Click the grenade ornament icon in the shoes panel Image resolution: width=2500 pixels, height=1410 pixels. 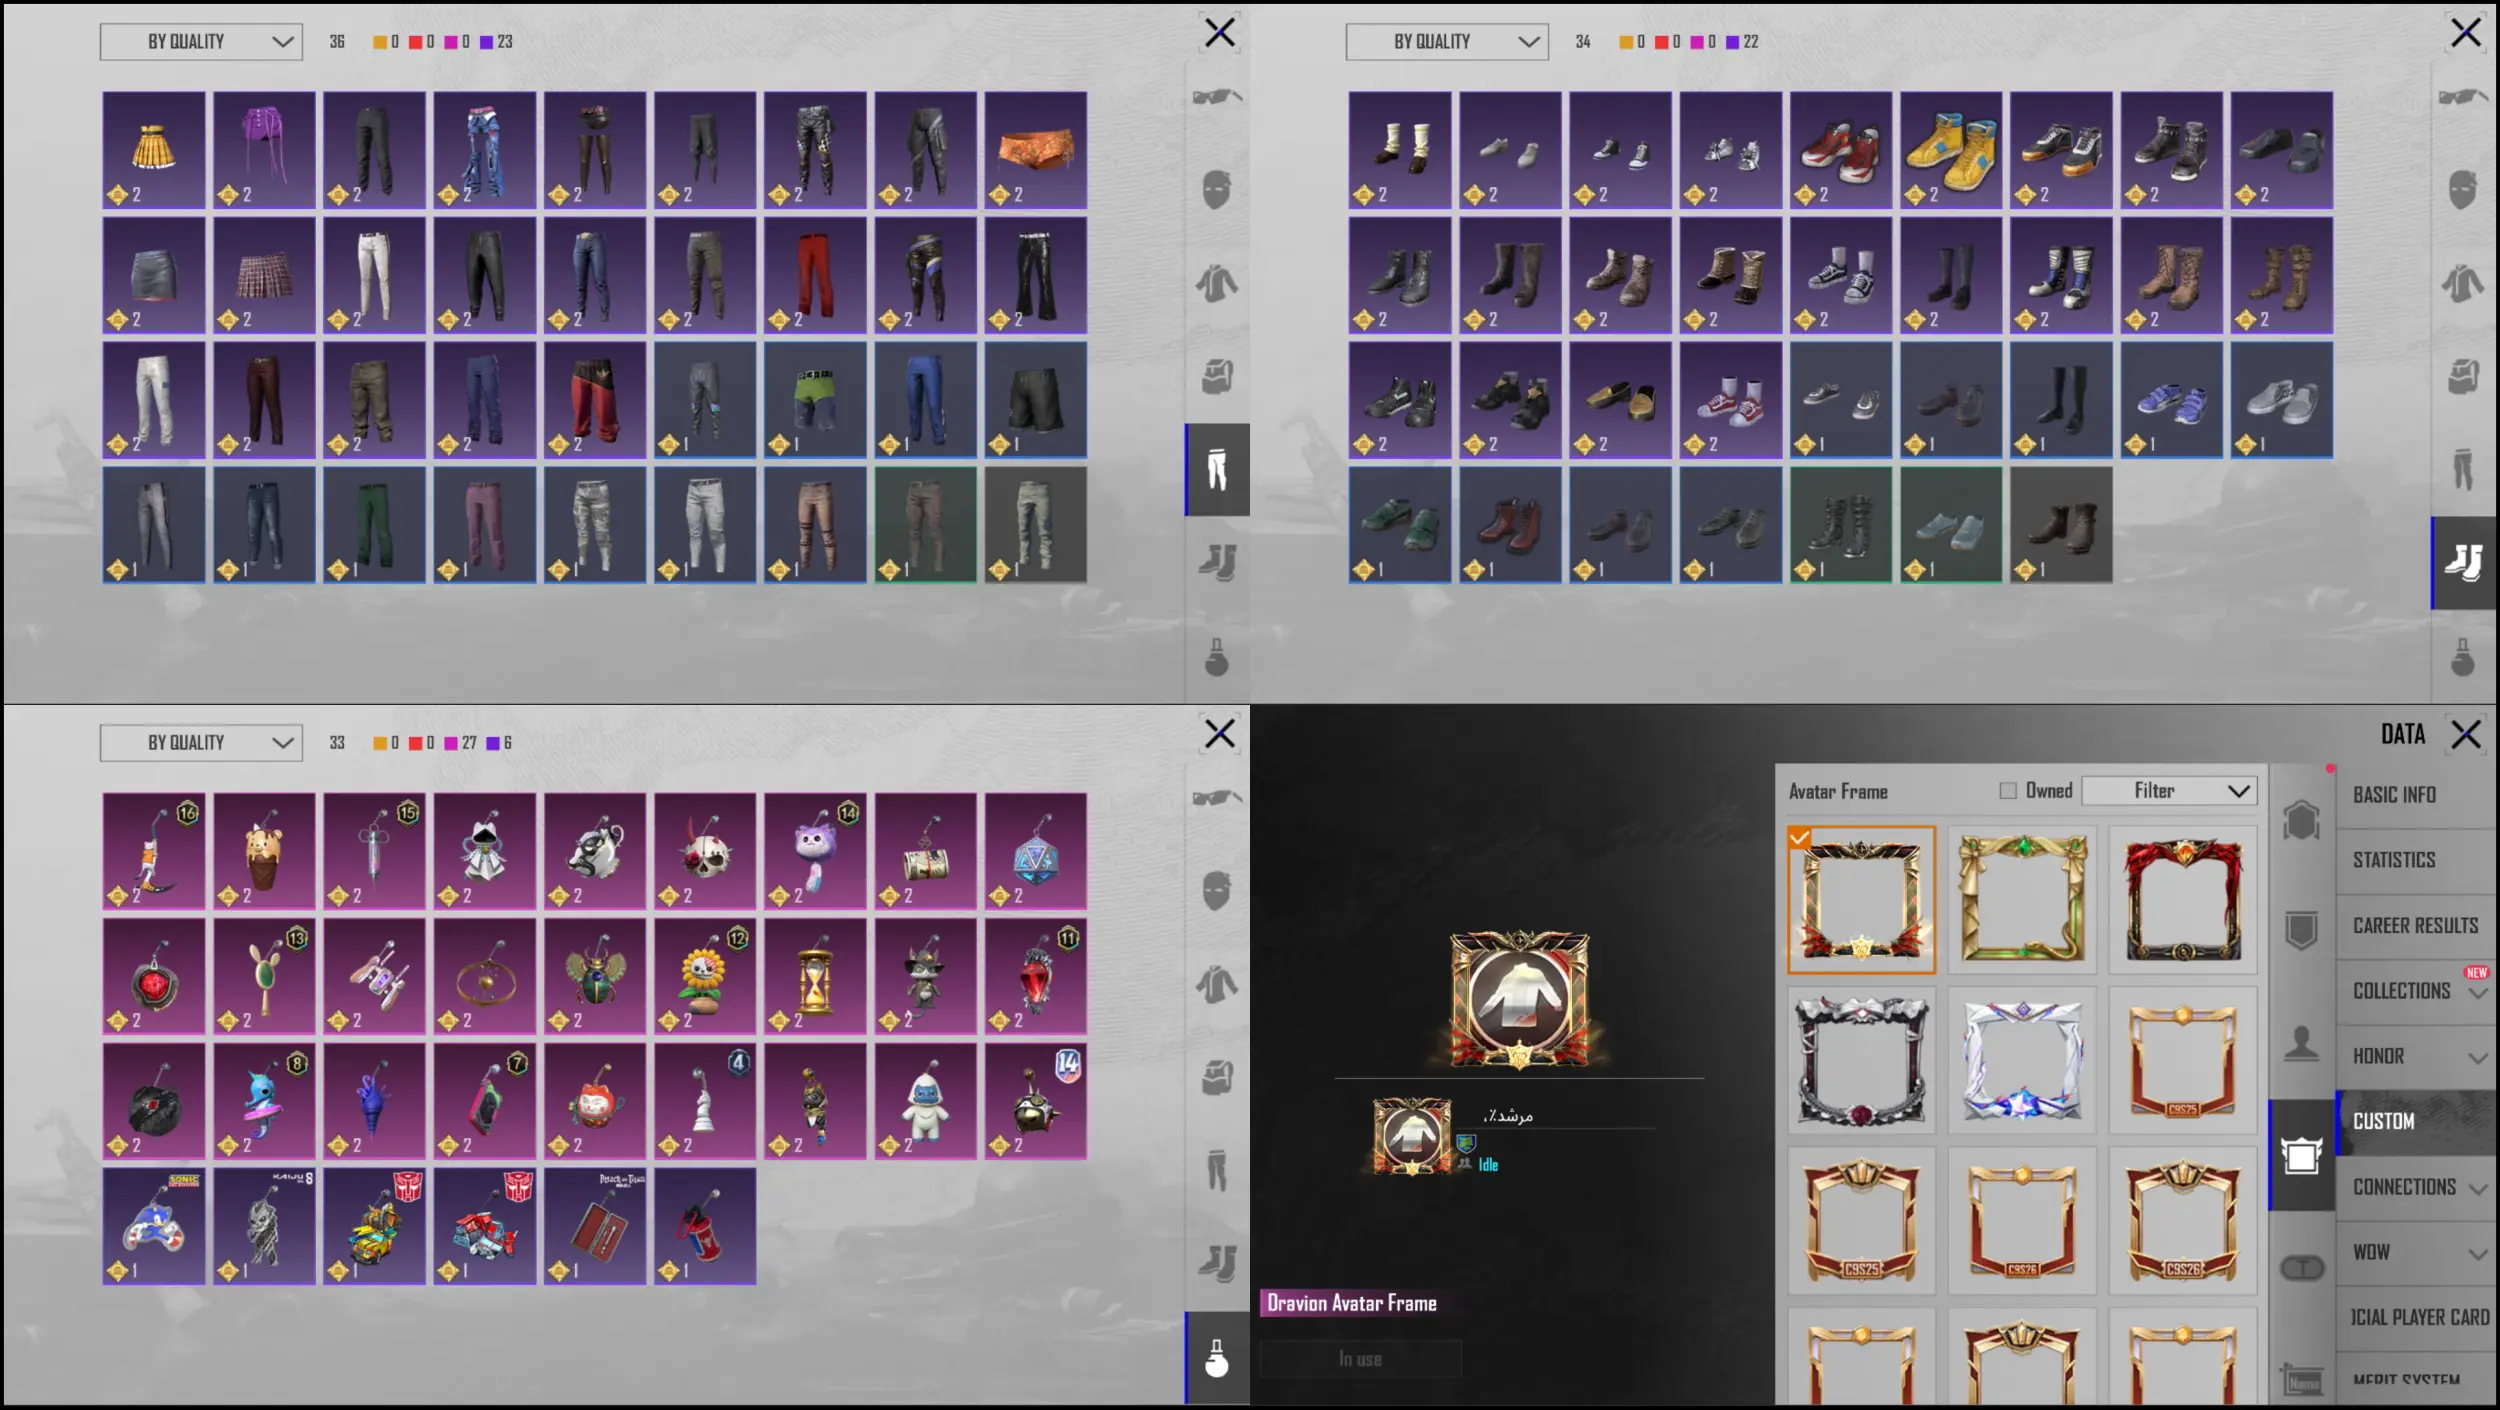click(x=2462, y=657)
